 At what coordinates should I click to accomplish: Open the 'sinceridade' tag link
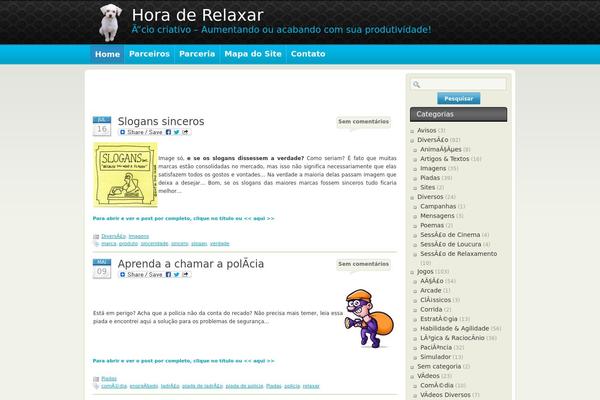tap(154, 244)
